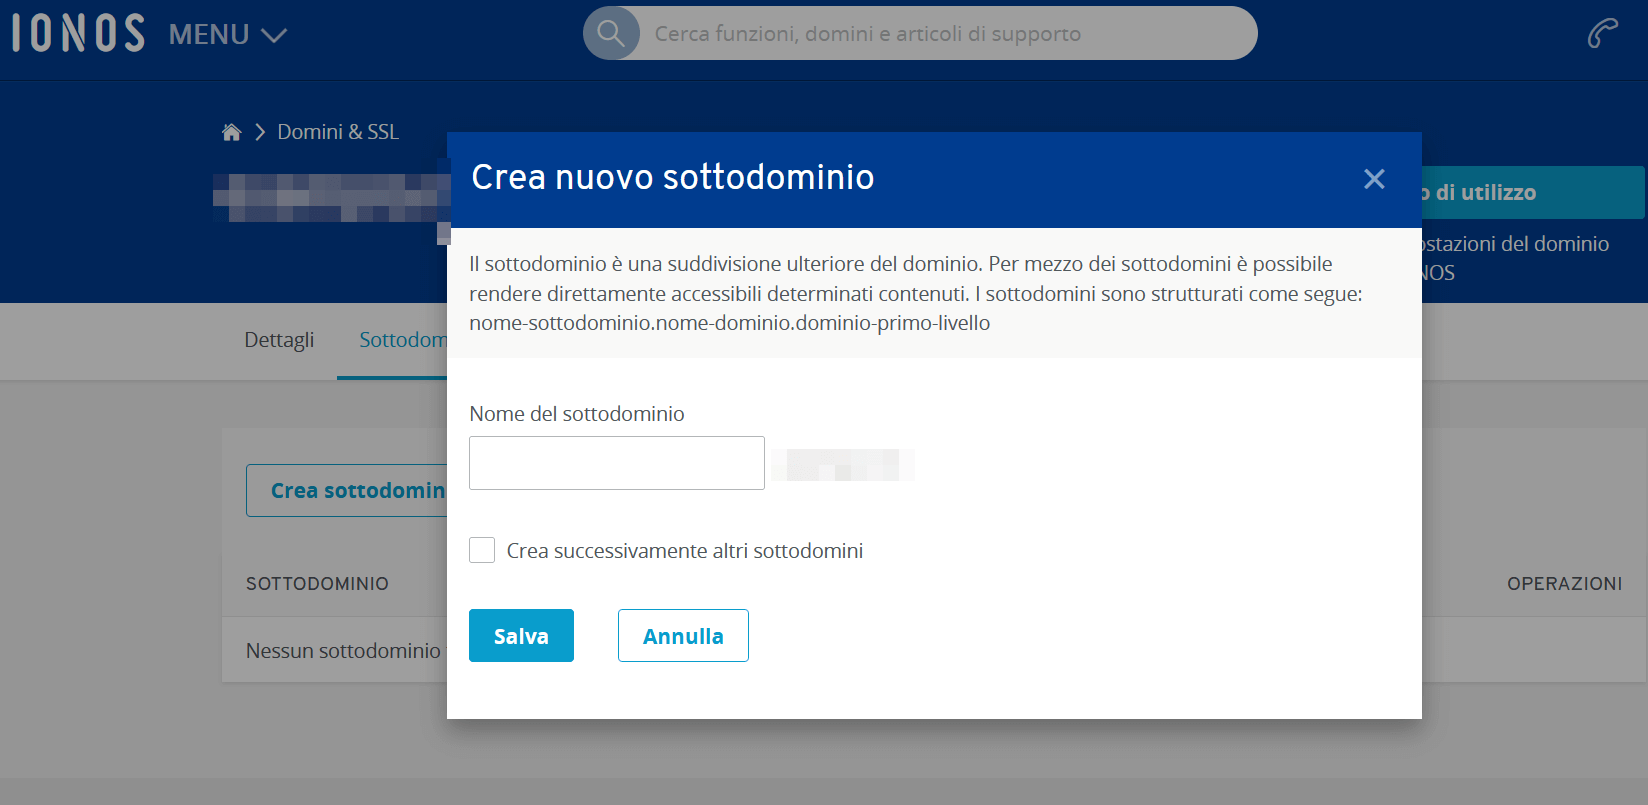1648x805 pixels.
Task: Click the SOTTODOMINIO column header
Action: pyautogui.click(x=317, y=583)
